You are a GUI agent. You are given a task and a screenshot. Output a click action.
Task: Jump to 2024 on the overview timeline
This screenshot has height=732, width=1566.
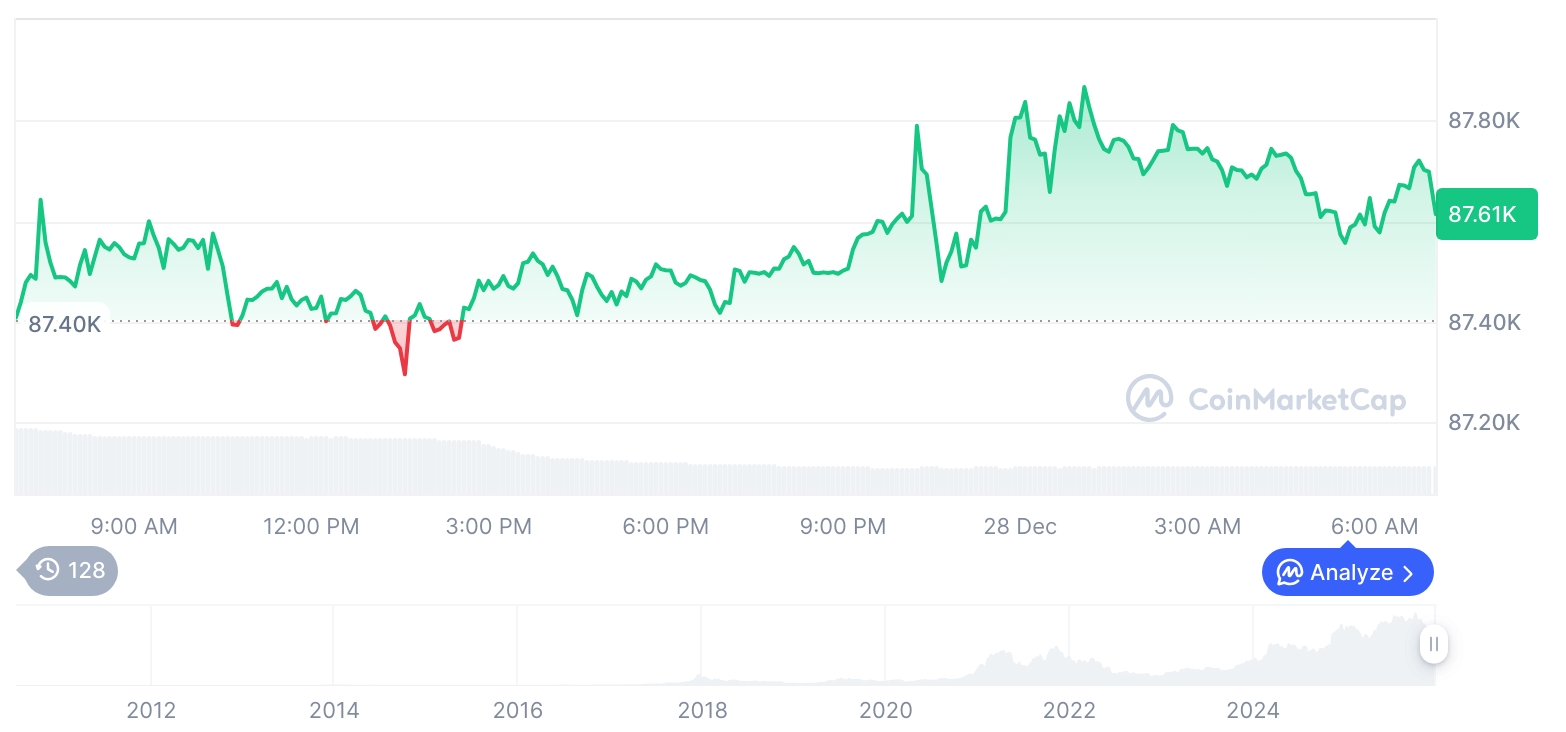coord(1253,710)
